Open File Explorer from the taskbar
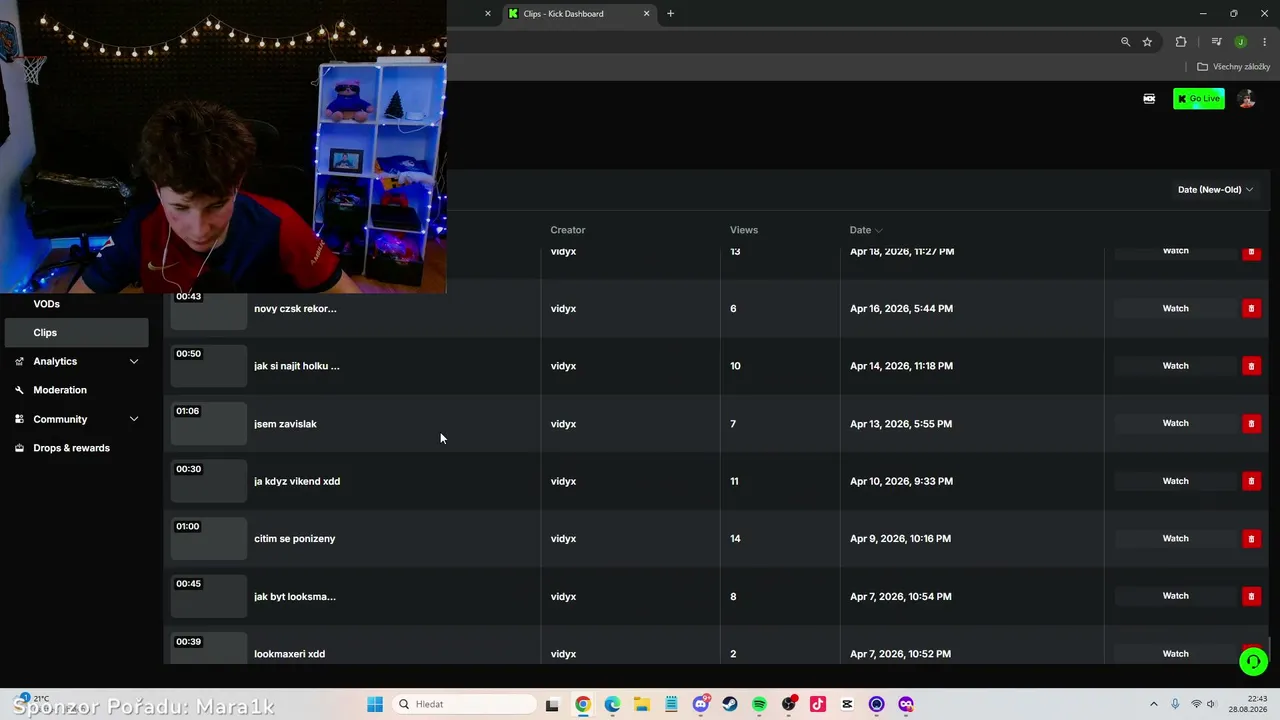Screen dimensions: 1280x720 [x=641, y=704]
